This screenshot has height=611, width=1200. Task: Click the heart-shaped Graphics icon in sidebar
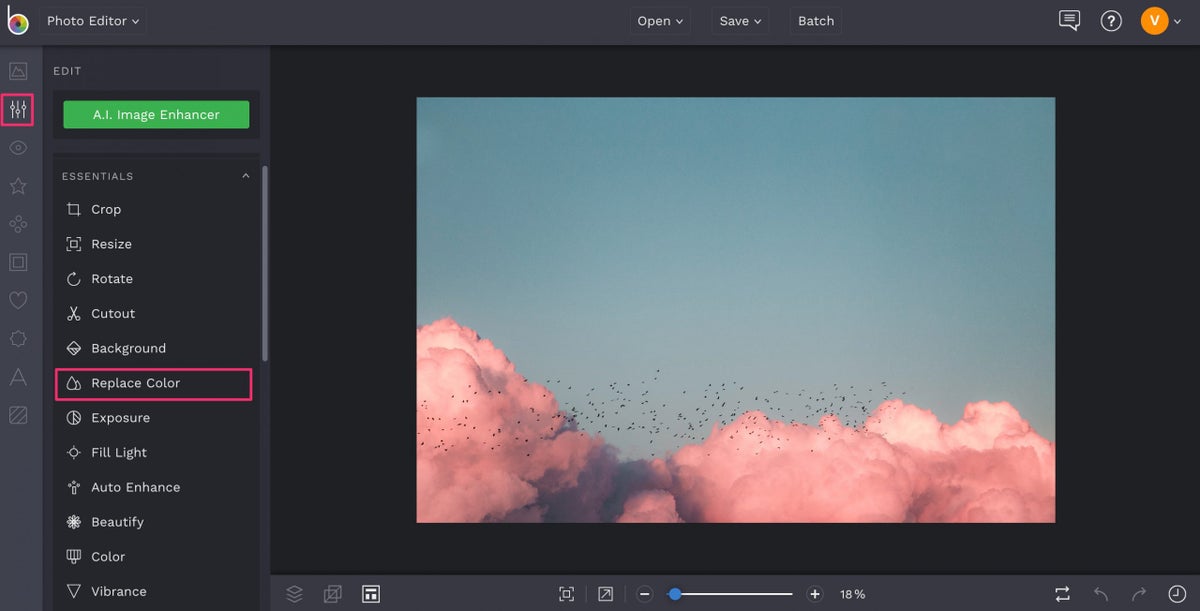point(17,300)
